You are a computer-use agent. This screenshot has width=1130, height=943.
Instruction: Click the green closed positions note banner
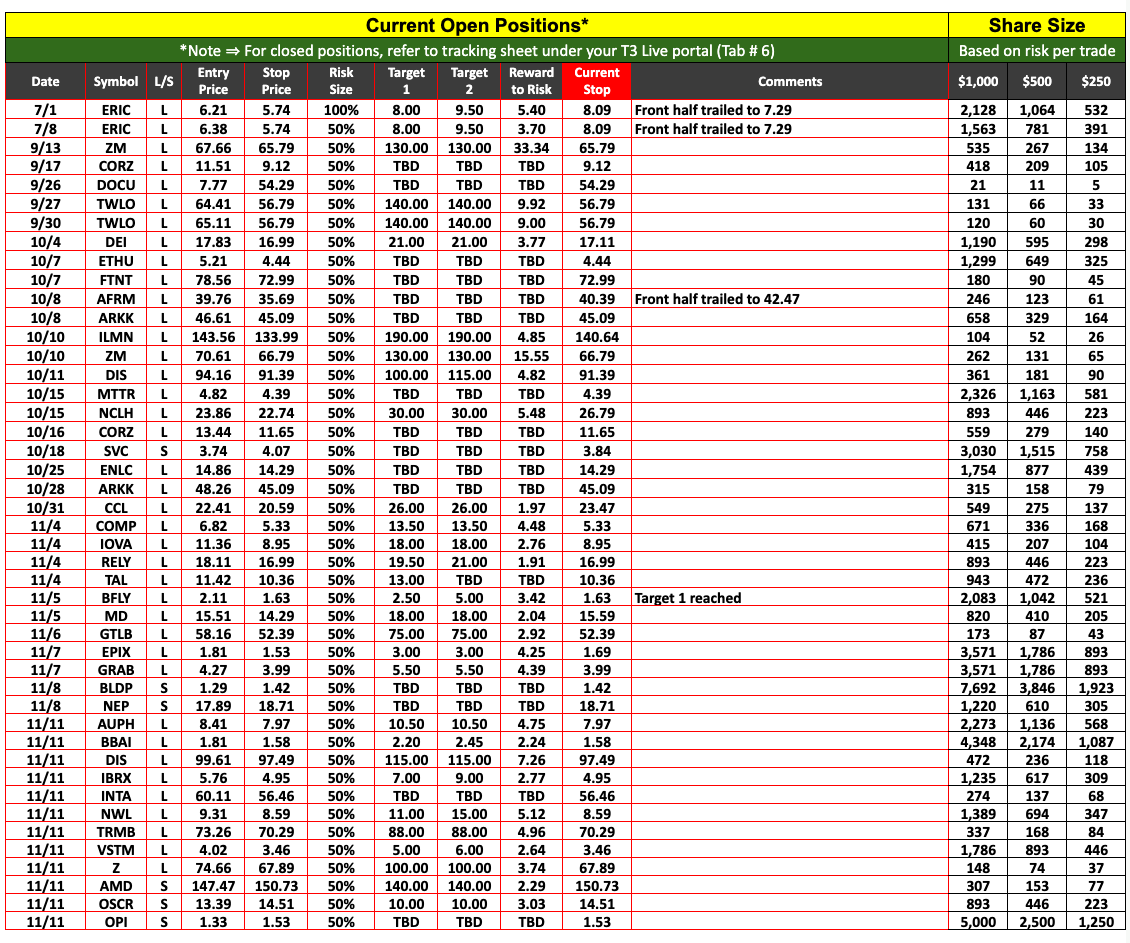pos(477,51)
